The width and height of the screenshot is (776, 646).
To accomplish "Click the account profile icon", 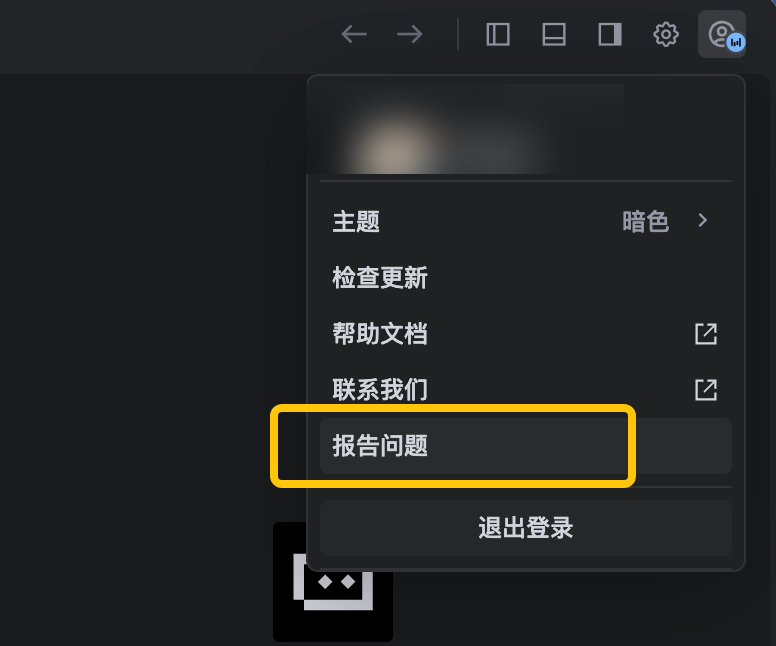I will (x=722, y=34).
